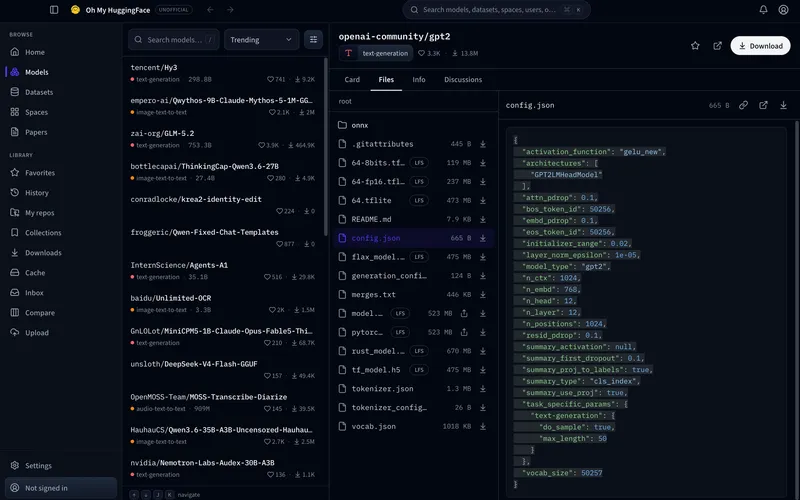Star the openai-community/gpt2 model
Image resolution: width=800 pixels, height=500 pixels.
coord(695,45)
